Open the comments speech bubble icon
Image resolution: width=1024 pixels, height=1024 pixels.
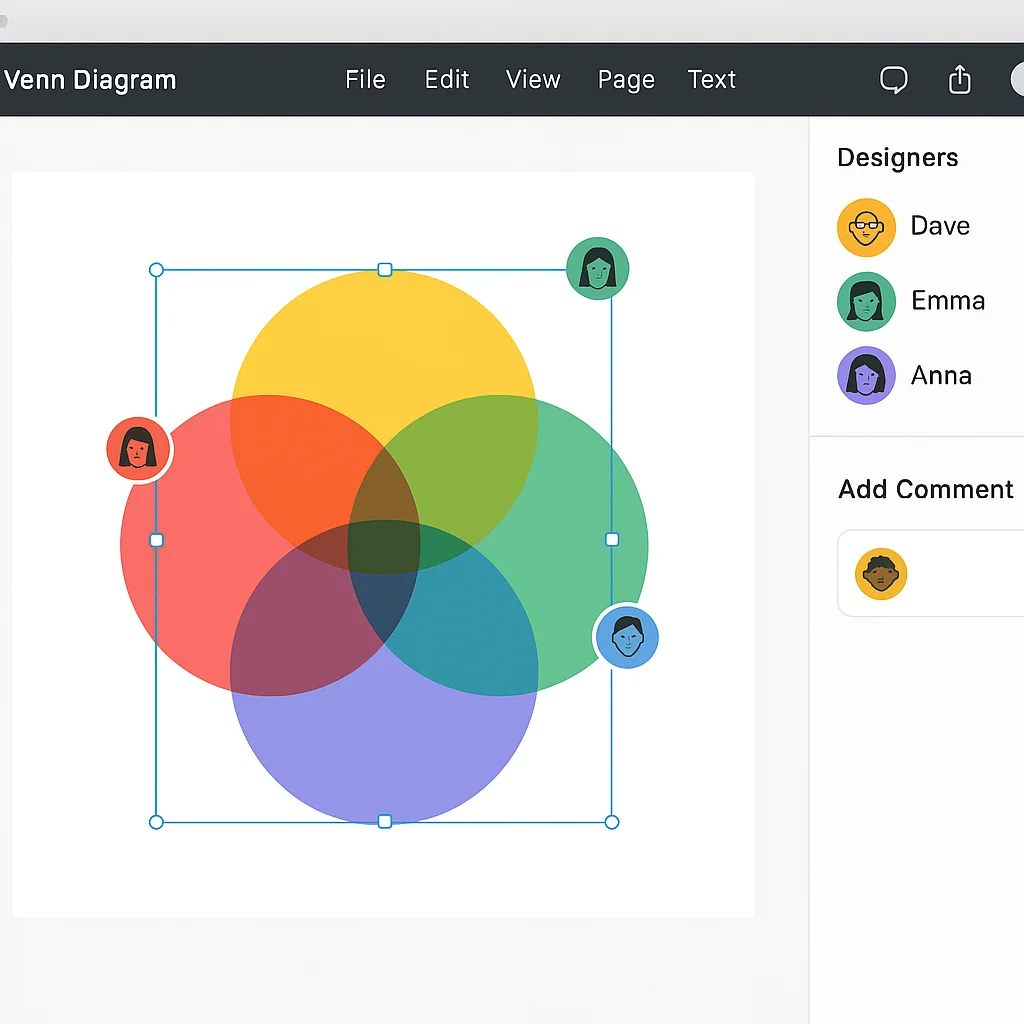[893, 79]
